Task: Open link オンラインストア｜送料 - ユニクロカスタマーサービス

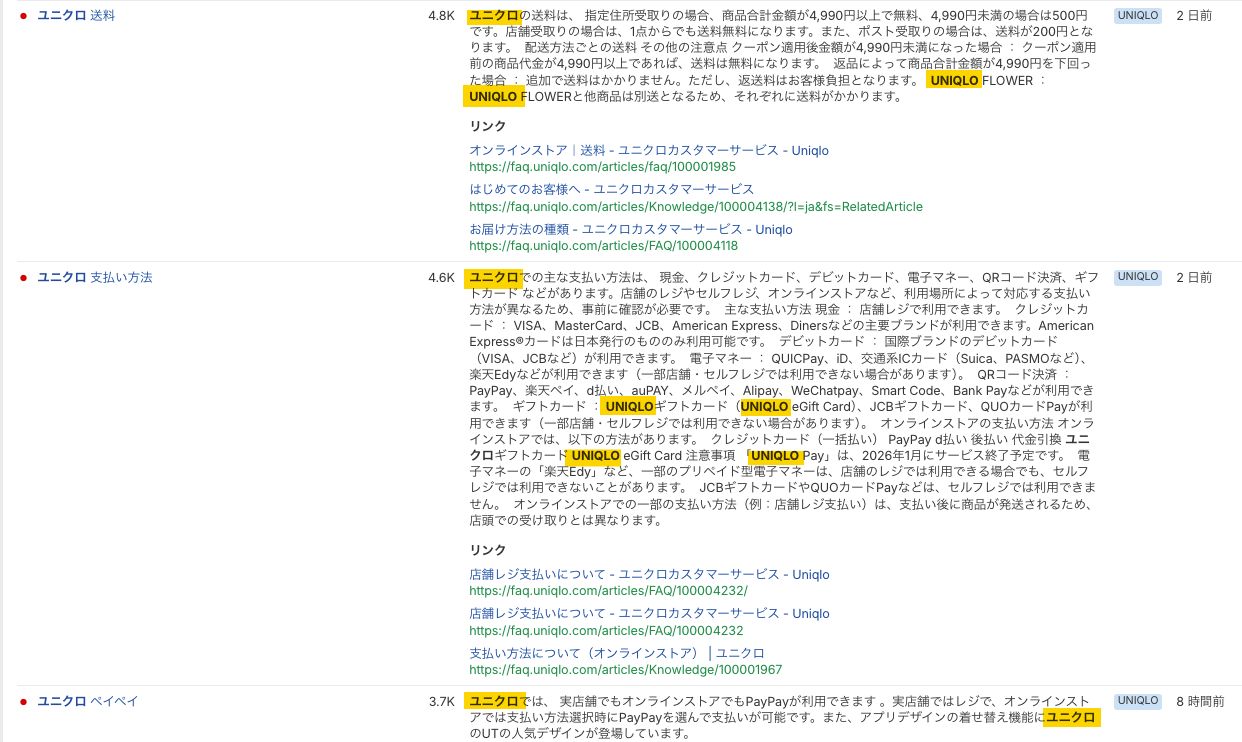Action: point(649,150)
